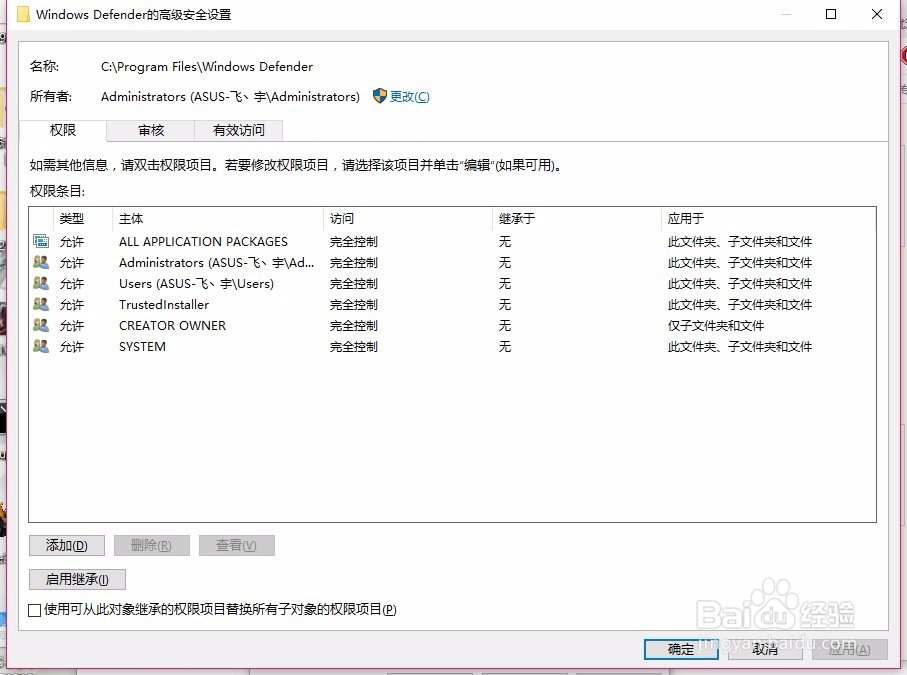The height and width of the screenshot is (675, 907).
Task: Select the Administrators (ASUS-飞丶宇\Ad... entry
Action: 216,263
